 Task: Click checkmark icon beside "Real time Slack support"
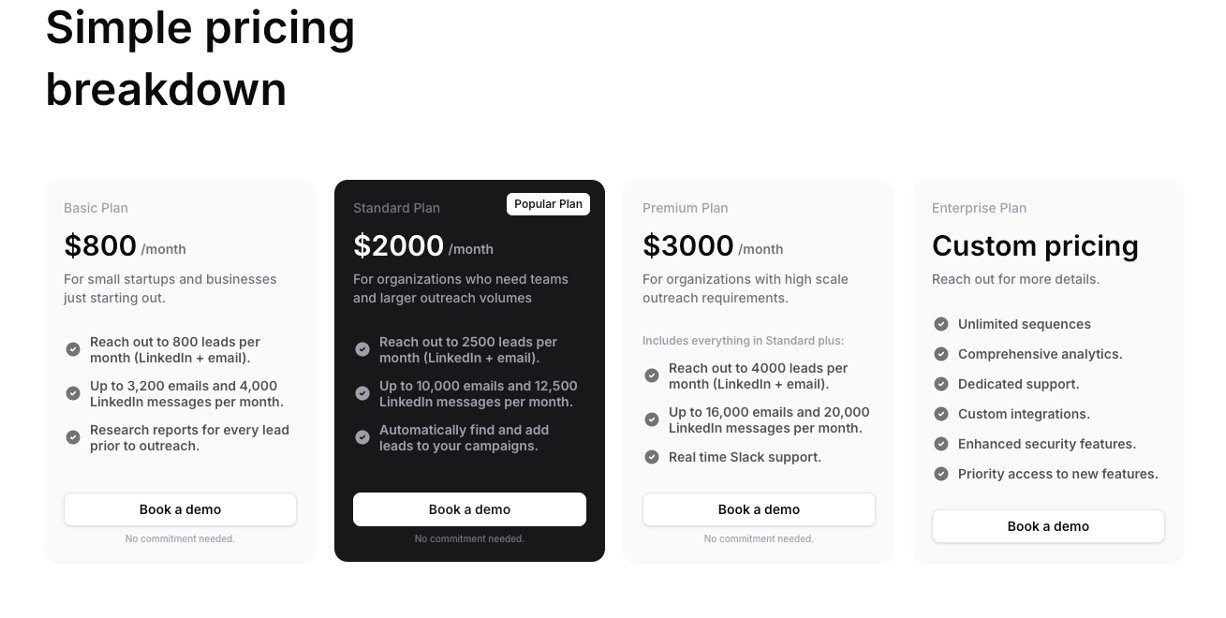(x=651, y=457)
